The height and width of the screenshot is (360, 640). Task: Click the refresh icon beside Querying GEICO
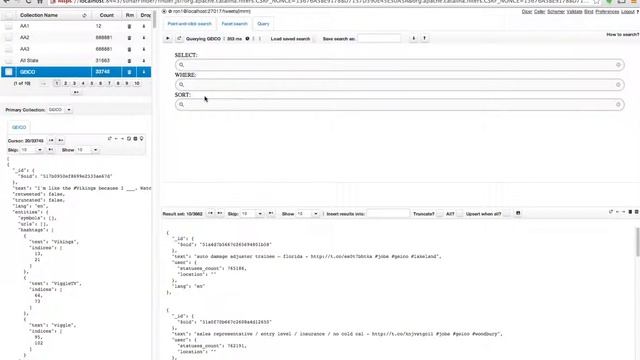(x=179, y=38)
